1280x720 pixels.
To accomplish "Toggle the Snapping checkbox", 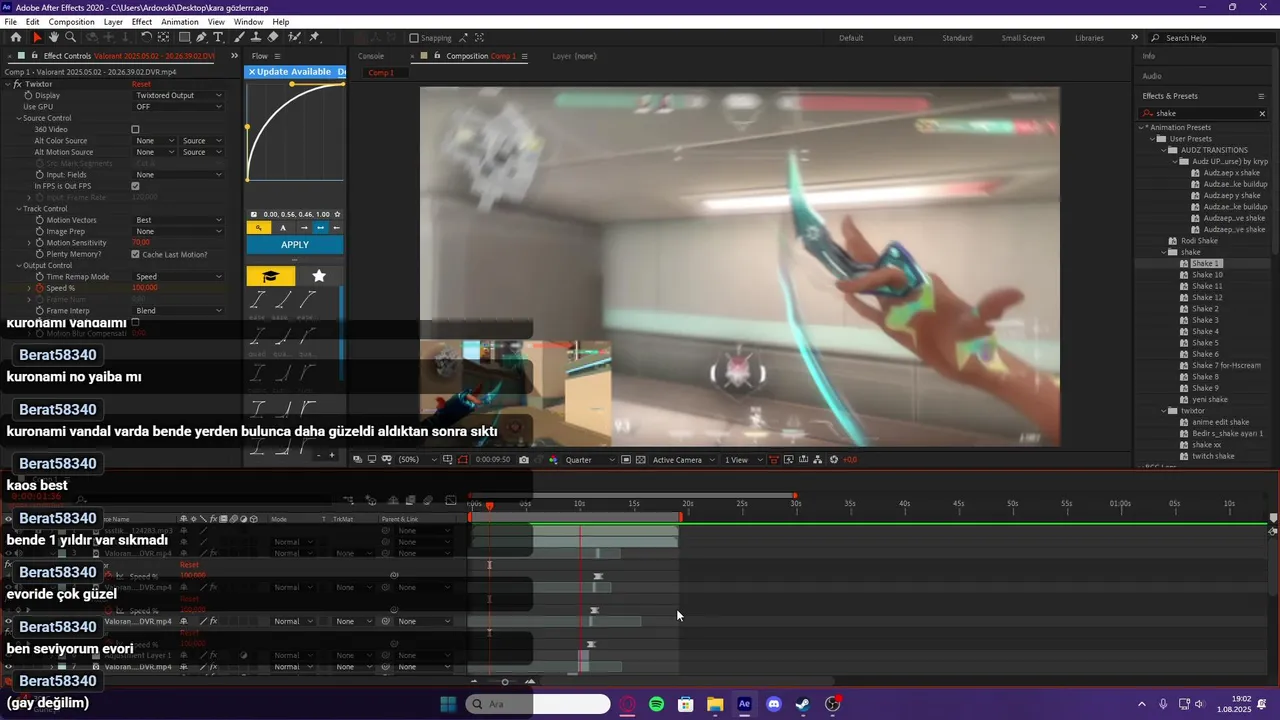I will (x=414, y=38).
